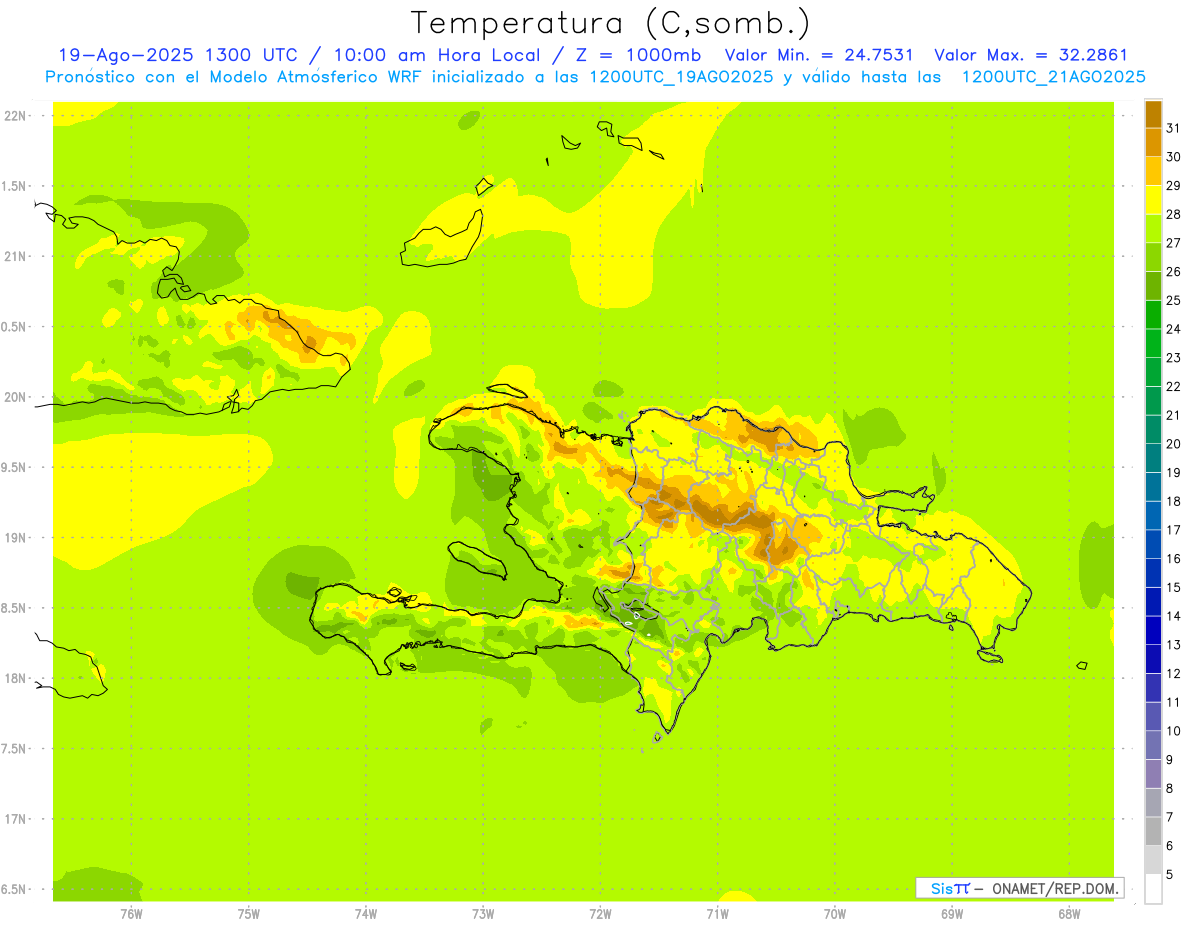
Task: Select the legend value 15
Action: pyautogui.click(x=1174, y=587)
